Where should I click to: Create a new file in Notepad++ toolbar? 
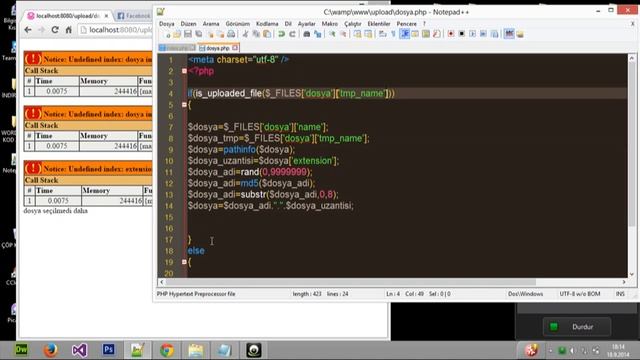(167, 34)
